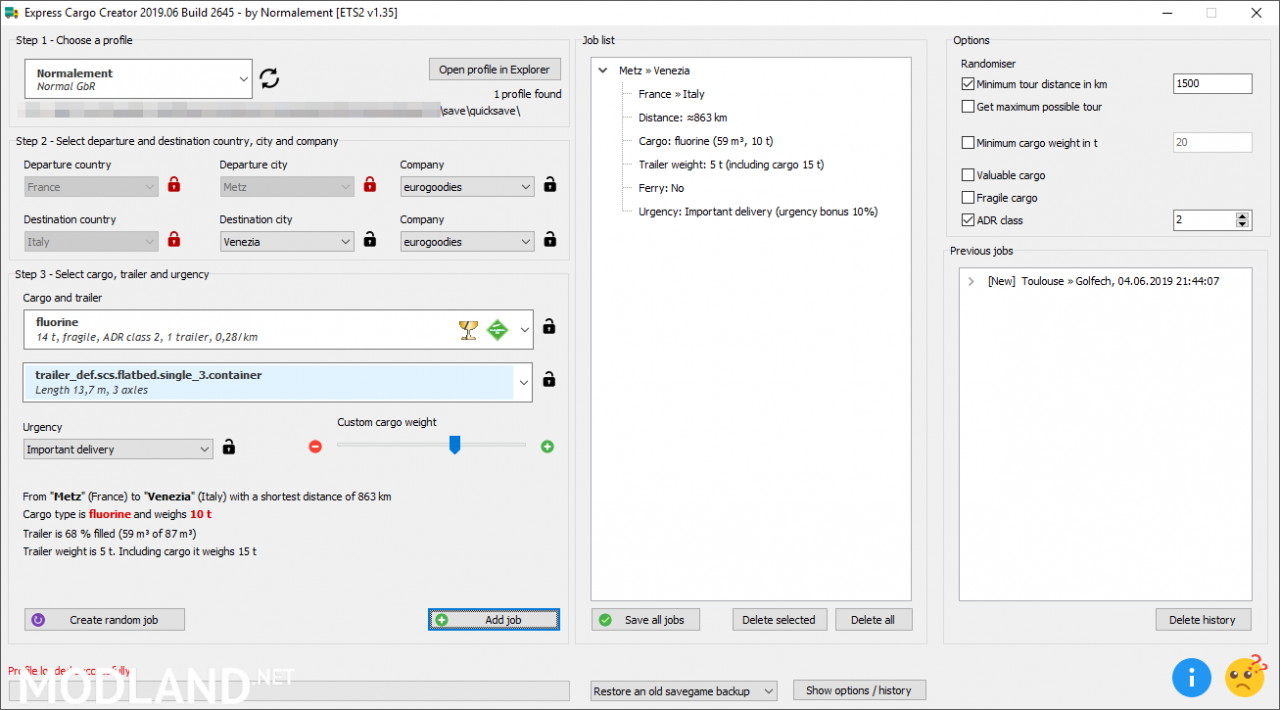
Task: Check the Valuable cargo option
Action: [967, 175]
